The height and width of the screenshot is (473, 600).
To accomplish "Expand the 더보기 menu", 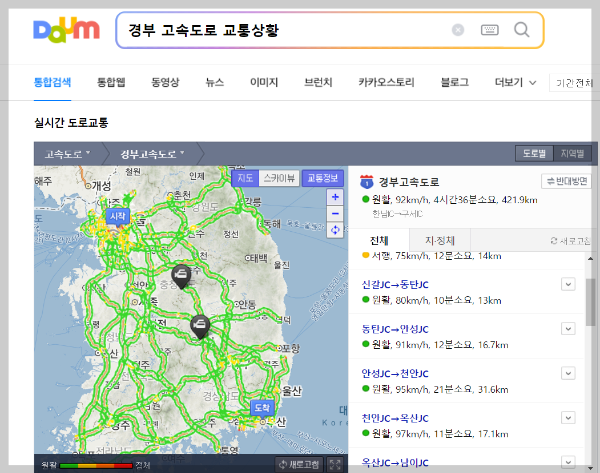I will (x=515, y=82).
